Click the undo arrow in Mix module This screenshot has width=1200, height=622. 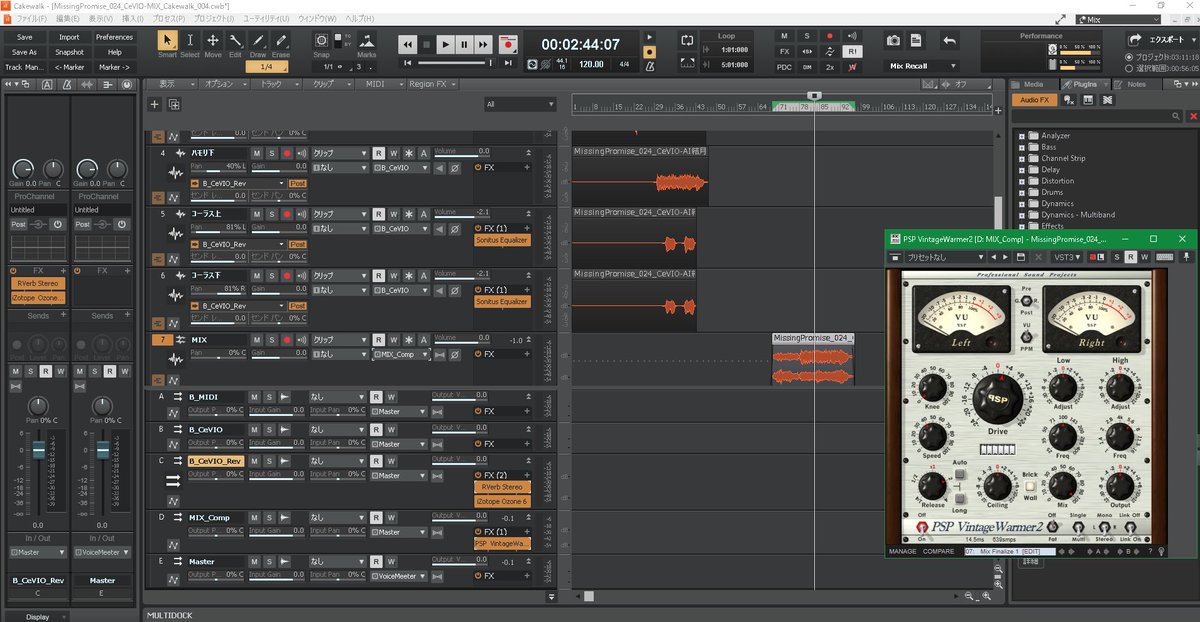point(949,40)
